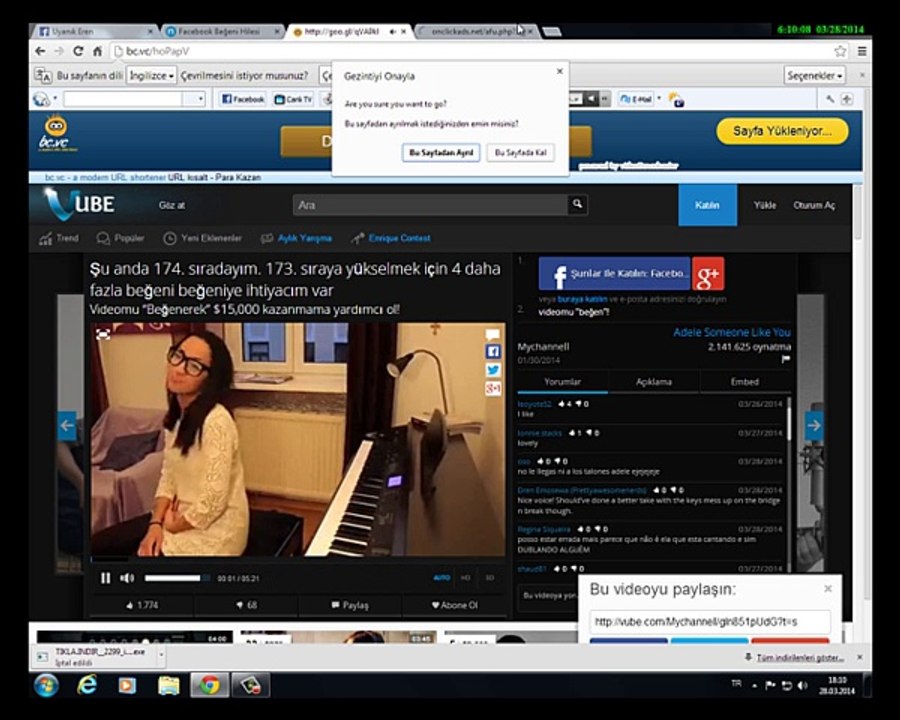Switch to the Facebook Beğeni Hilesi tab
The image size is (900, 720).
pyautogui.click(x=221, y=32)
